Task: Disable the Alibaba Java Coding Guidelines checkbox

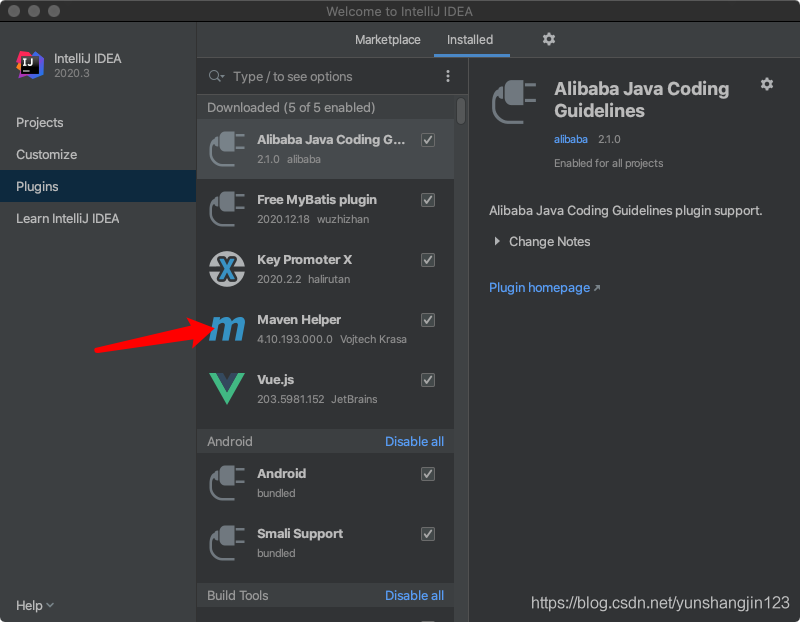Action: tap(428, 140)
